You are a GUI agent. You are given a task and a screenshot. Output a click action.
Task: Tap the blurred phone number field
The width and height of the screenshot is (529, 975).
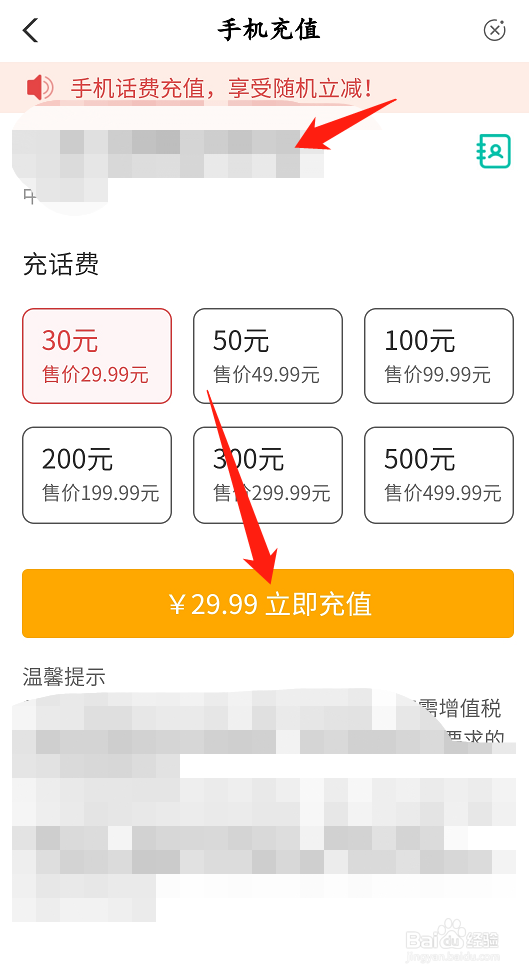[168, 154]
